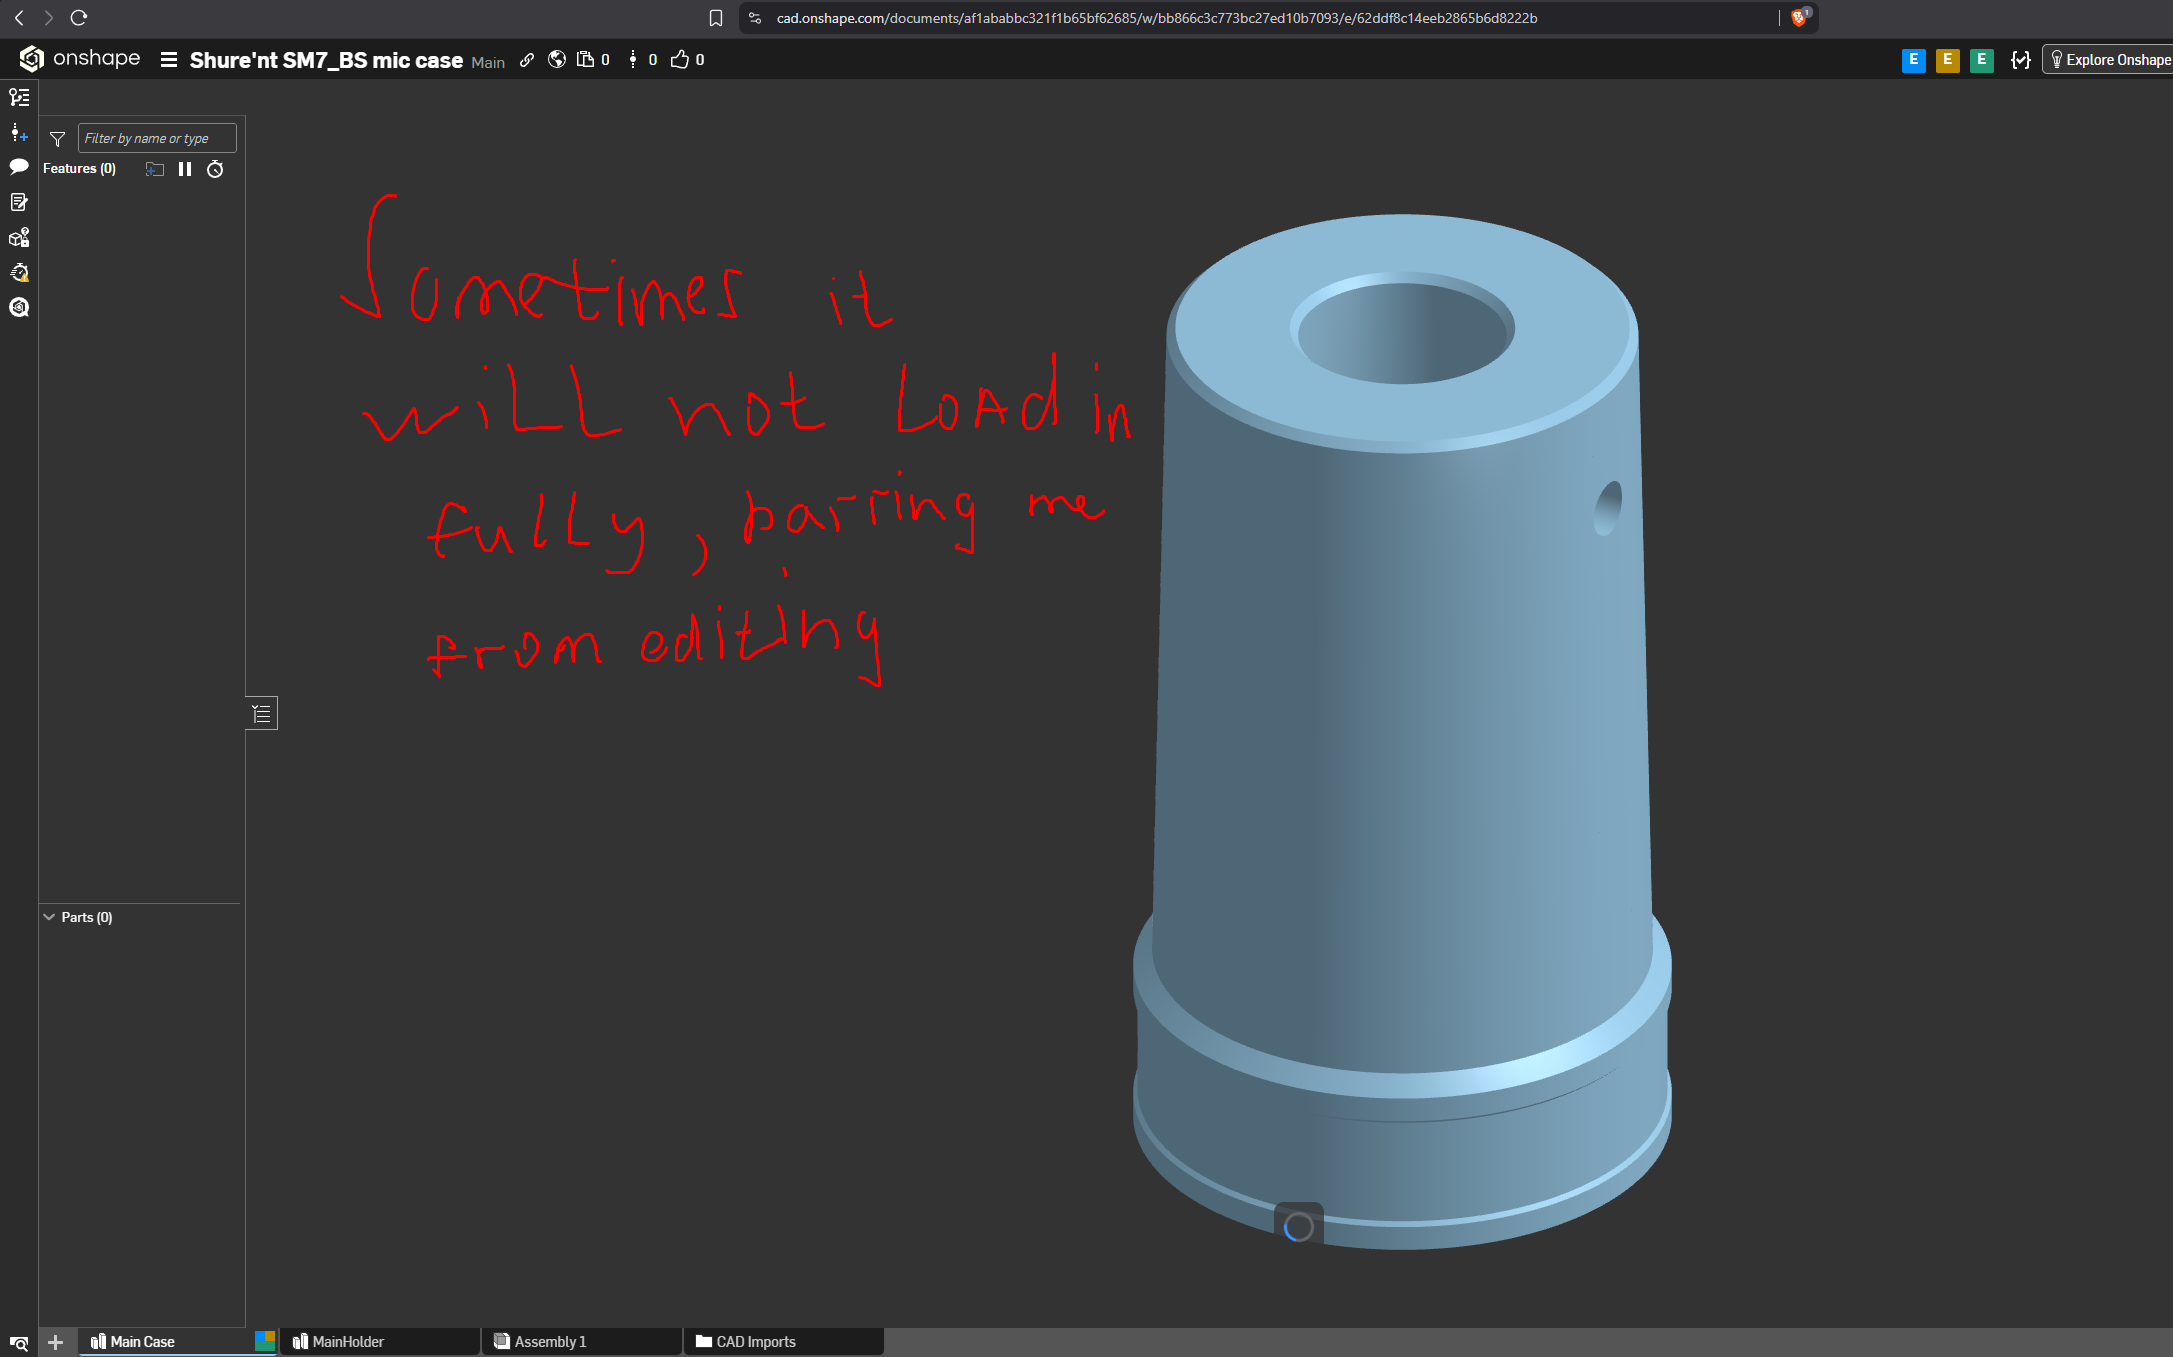This screenshot has height=1357, width=2173.
Task: Click the Brave shields icon
Action: 1799,18
